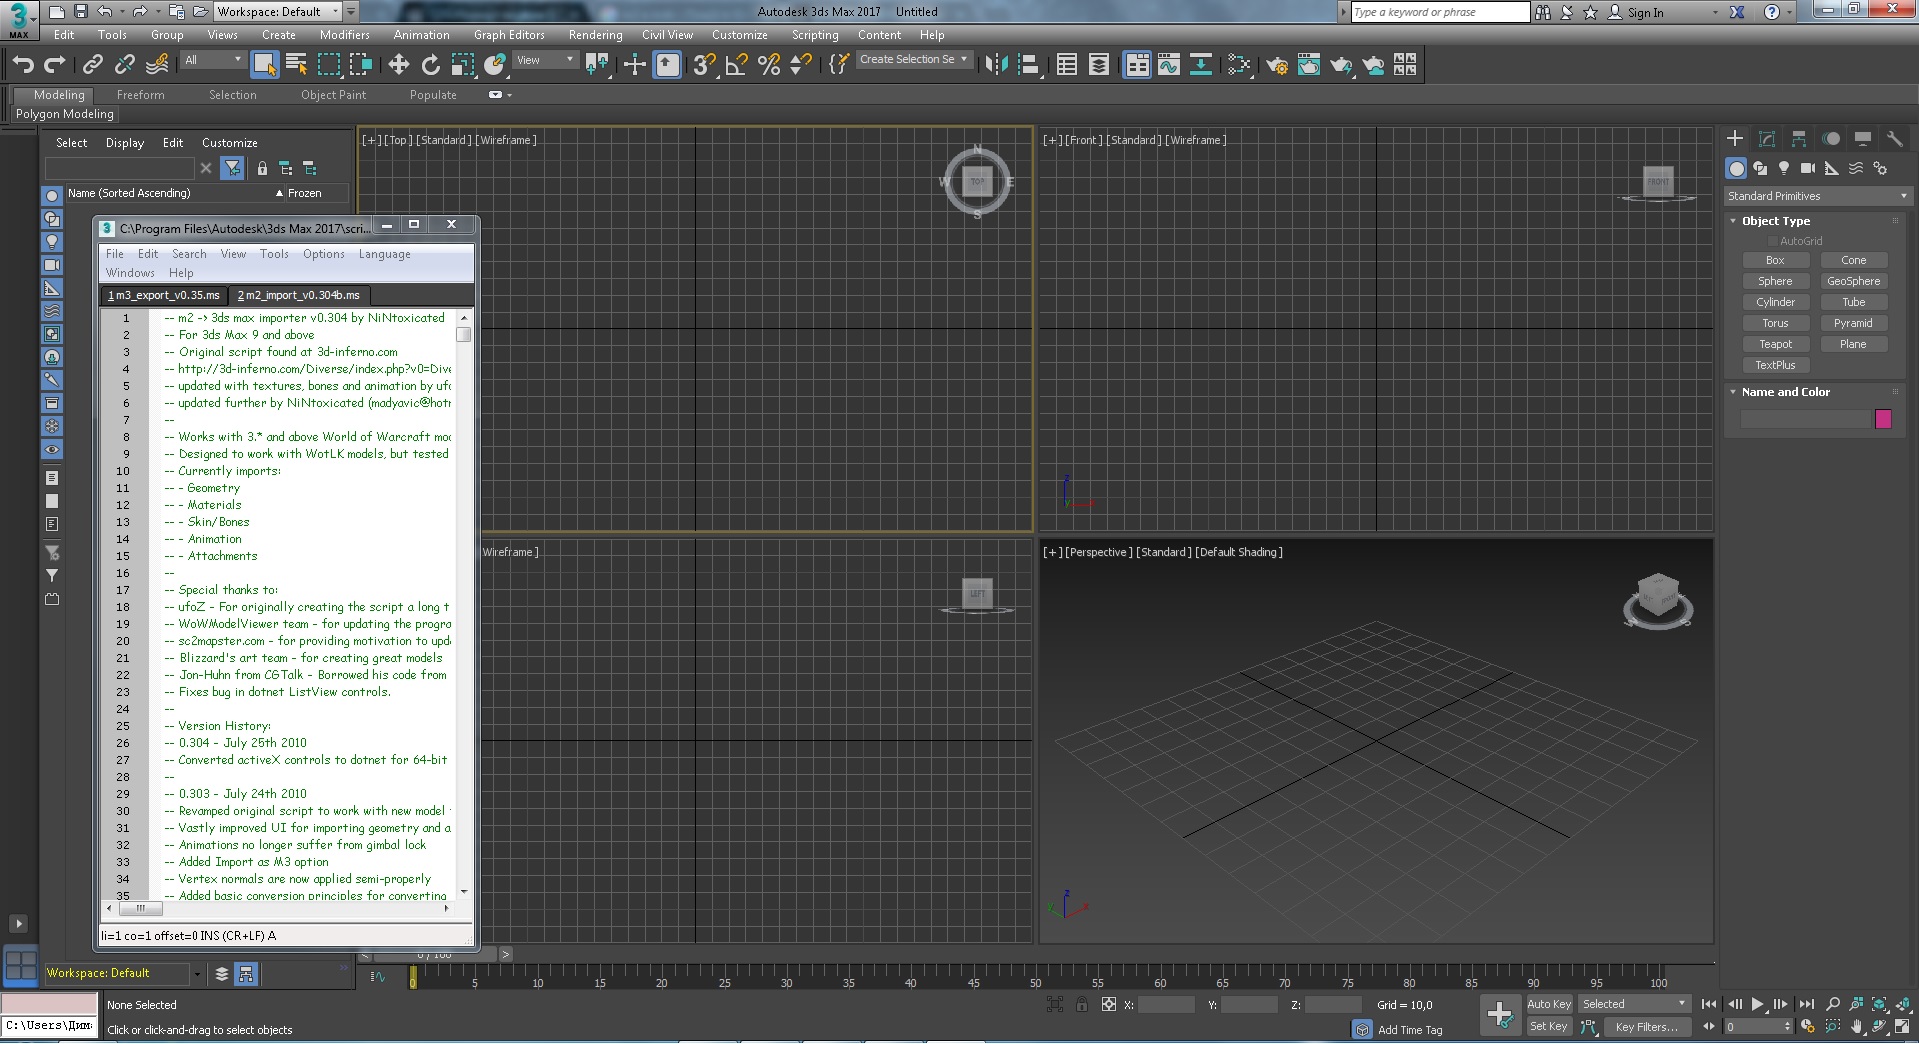
Task: Click the Play Animation button
Action: point(1757,1004)
